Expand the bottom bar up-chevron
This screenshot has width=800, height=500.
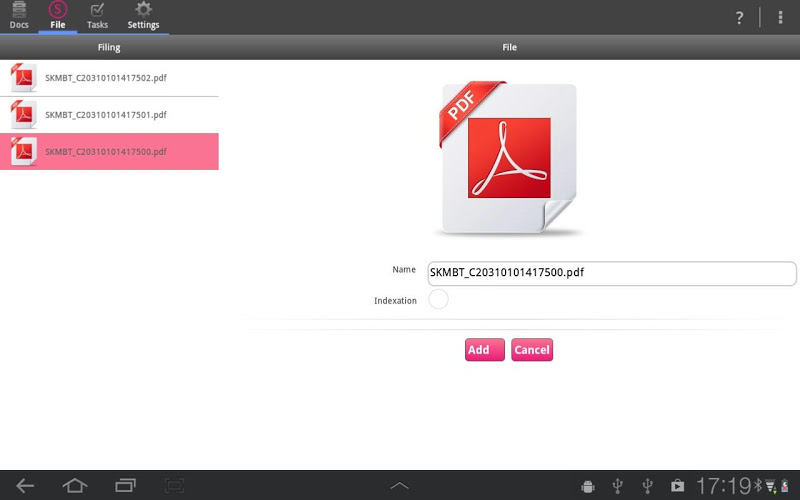click(x=399, y=486)
